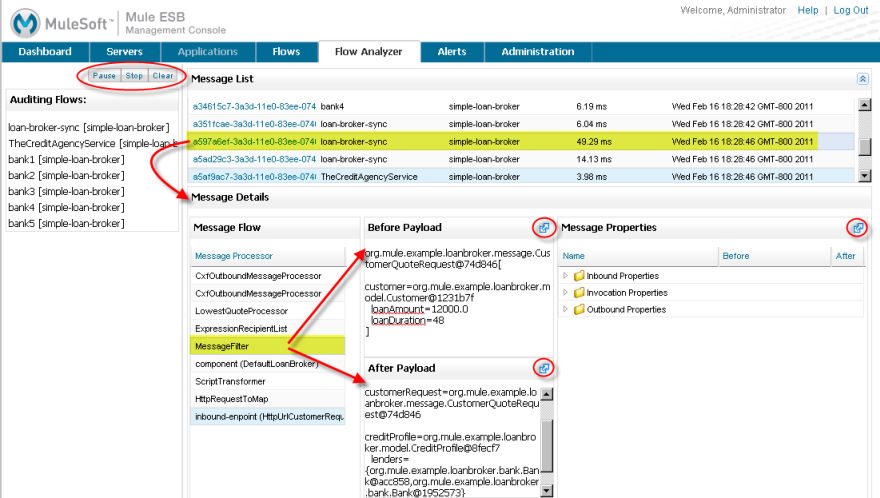
Task: Select loan-broker-sync auditing flow
Action: (89, 127)
